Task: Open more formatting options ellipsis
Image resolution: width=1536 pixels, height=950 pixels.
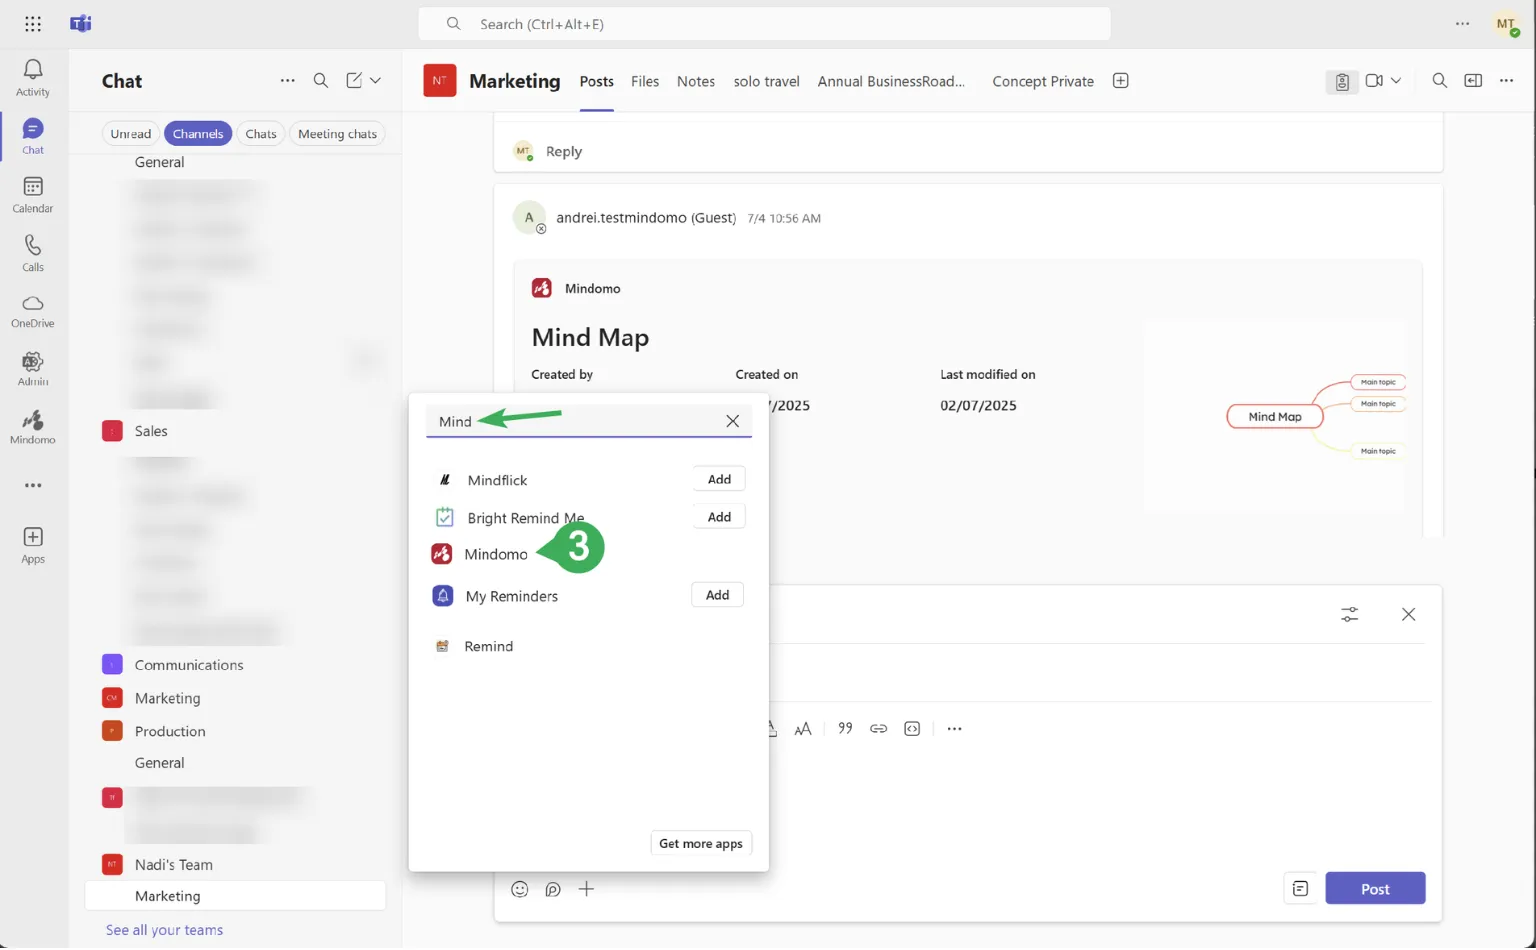Action: 954,729
